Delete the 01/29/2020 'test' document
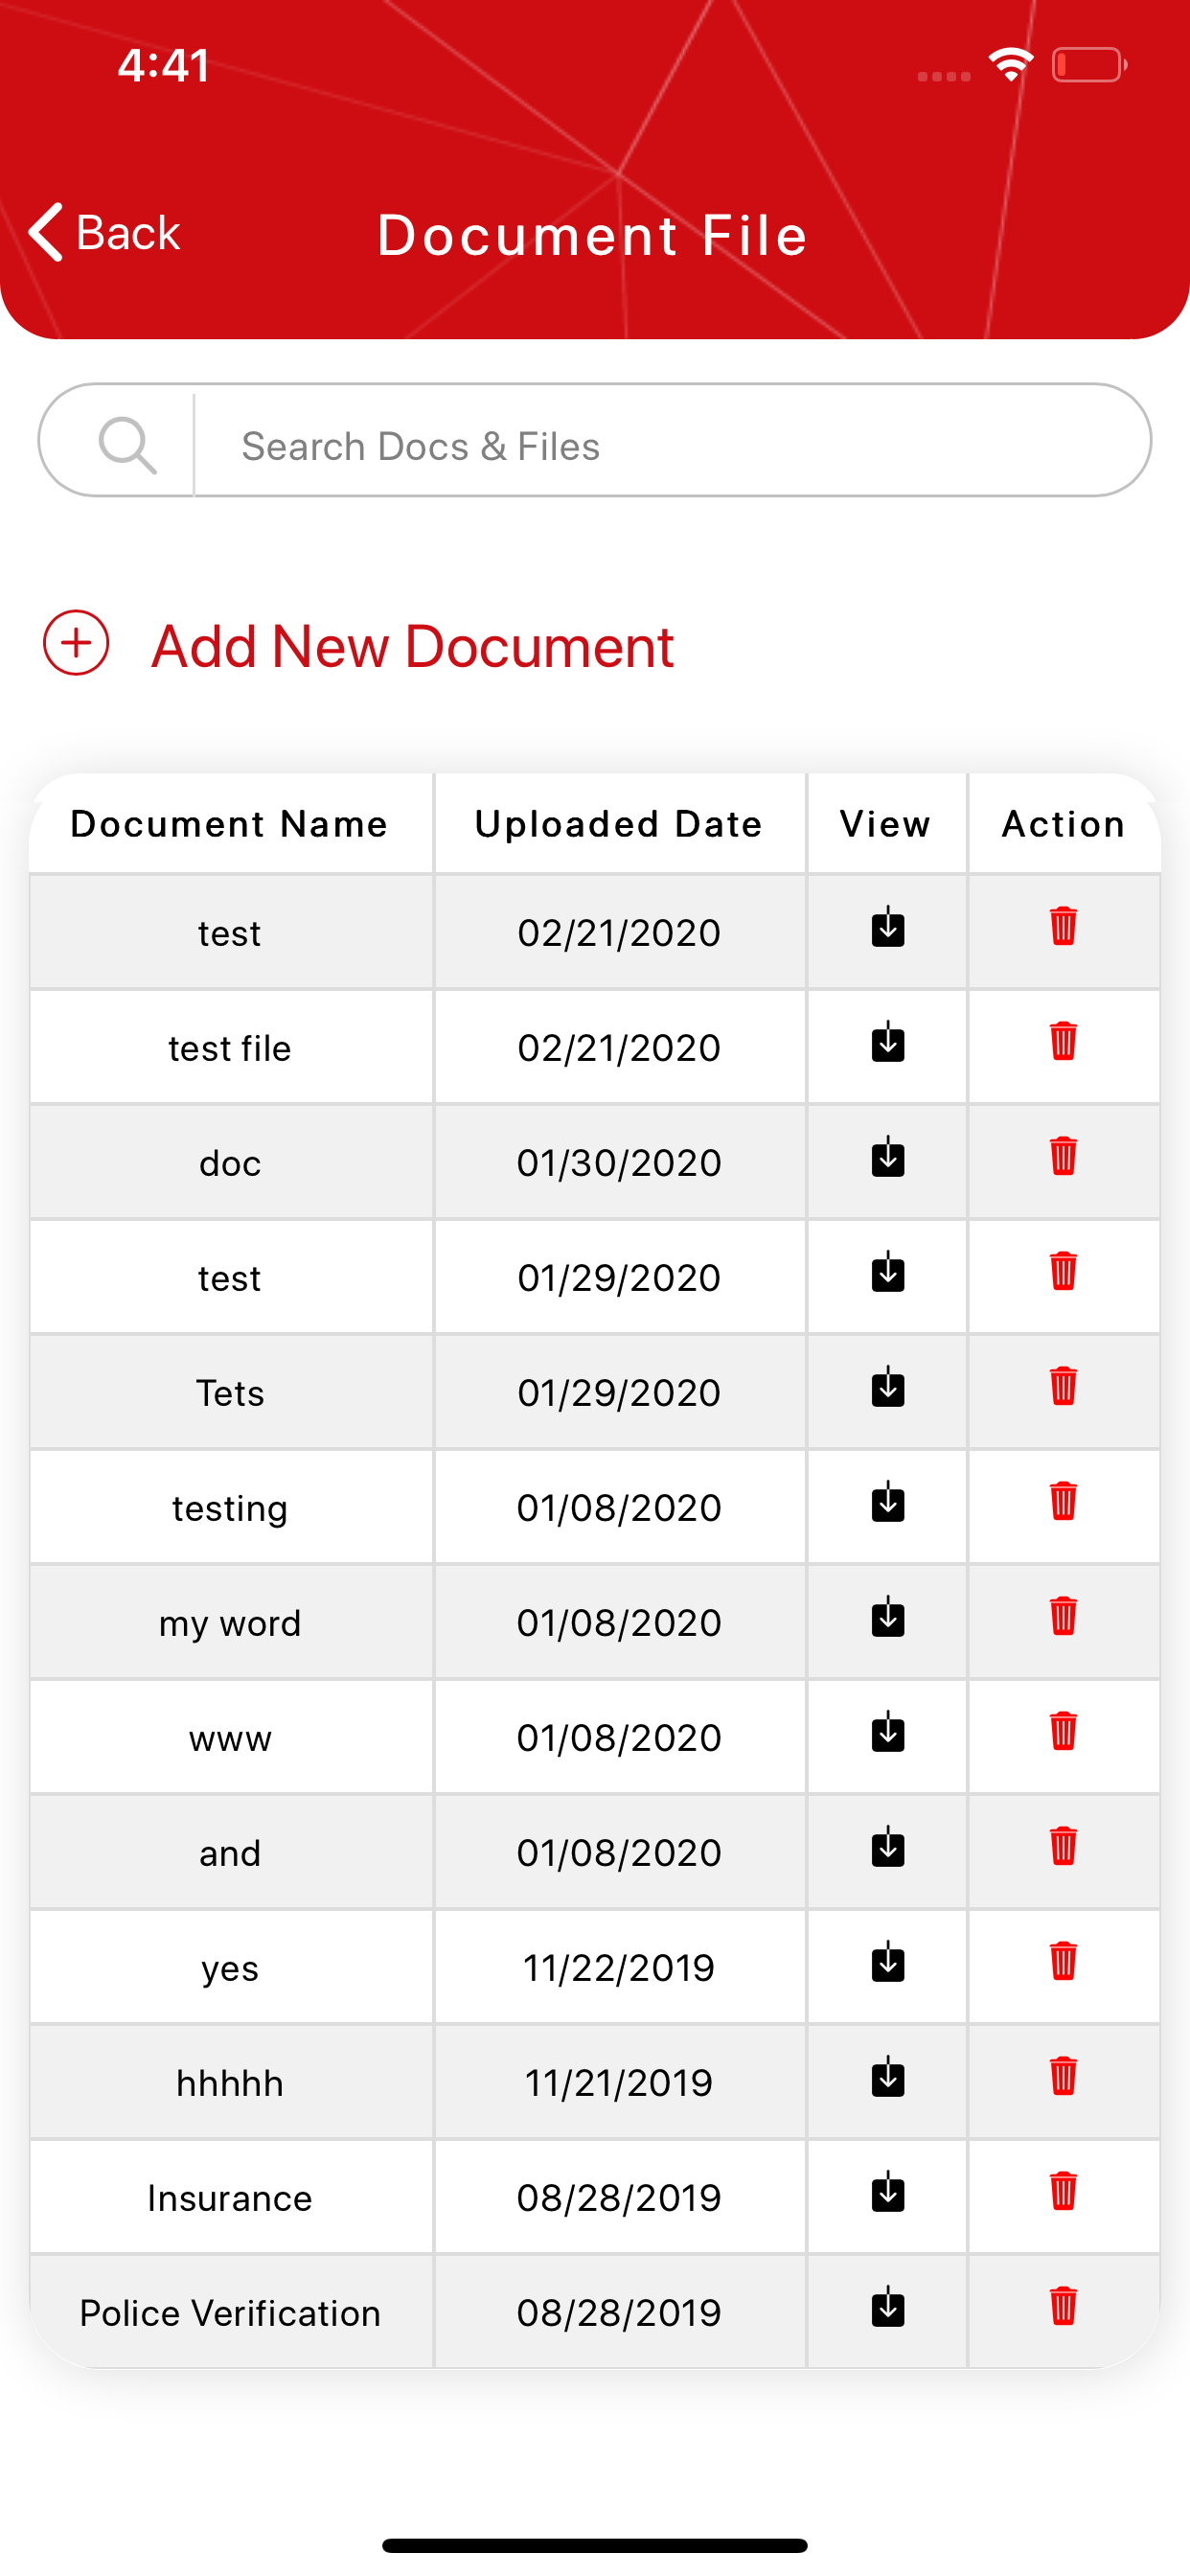The image size is (1190, 2576). 1063,1271
